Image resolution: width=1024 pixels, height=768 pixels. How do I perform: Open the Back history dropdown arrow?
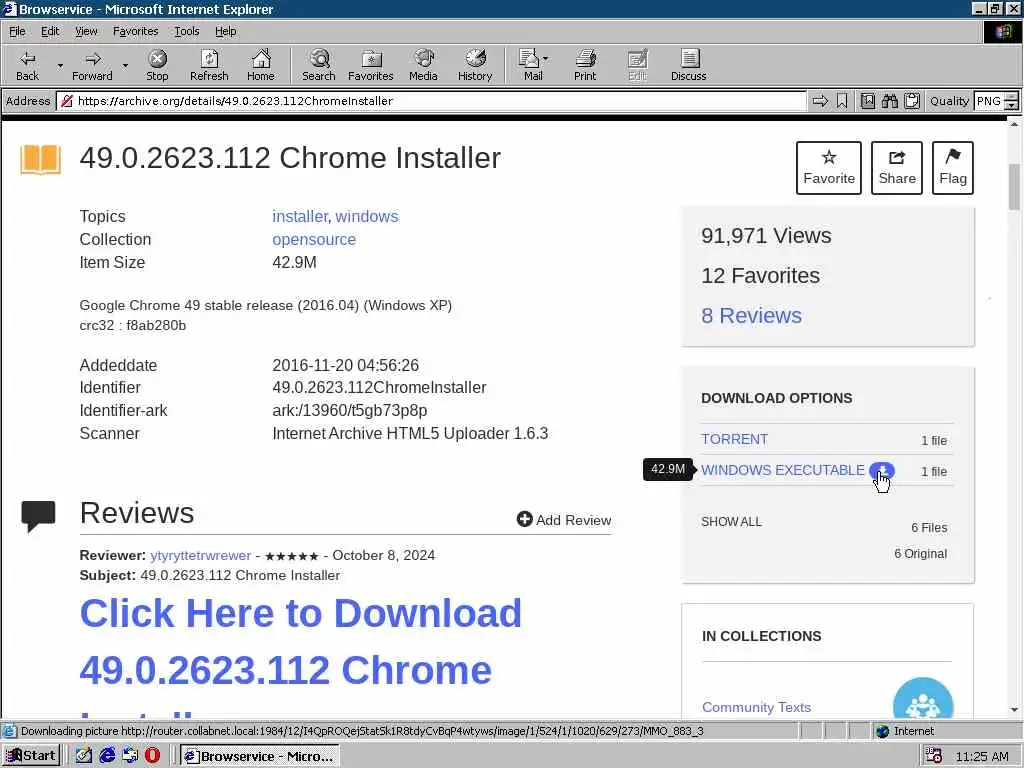point(60,65)
